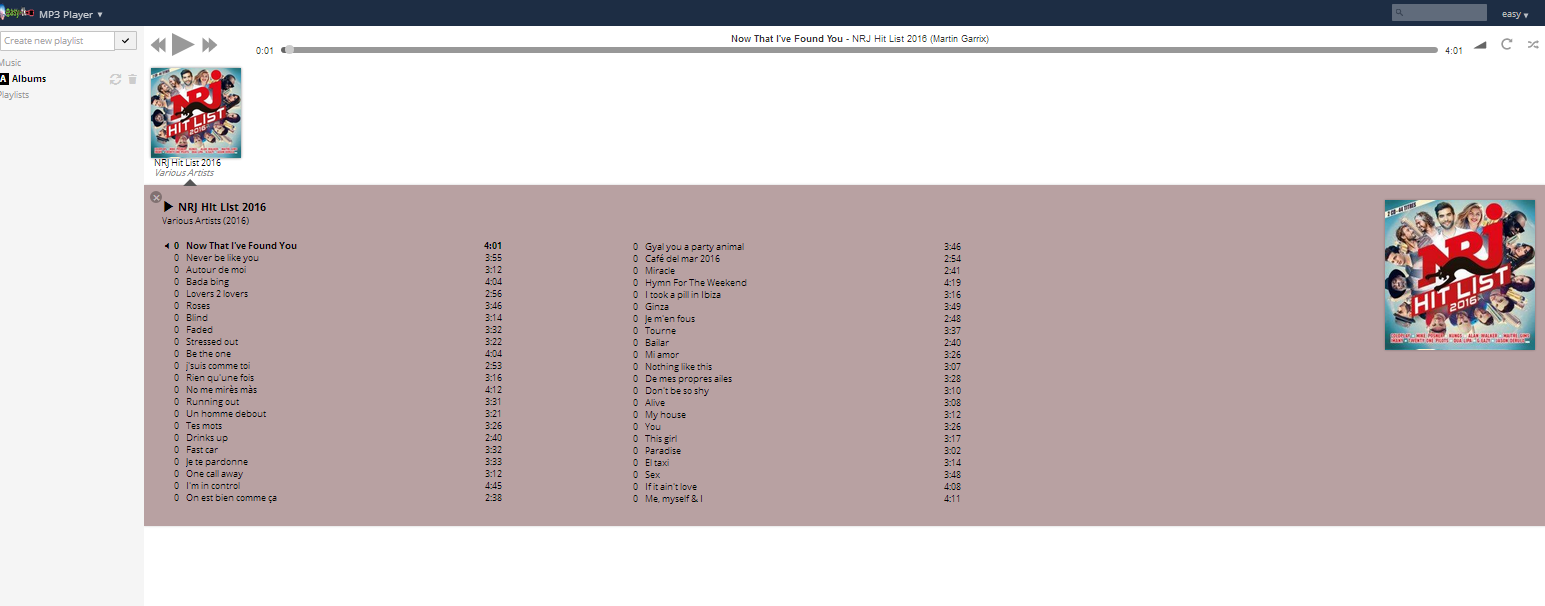1545x606 pixels.
Task: Focus the Create new playlist field
Action: coord(56,41)
